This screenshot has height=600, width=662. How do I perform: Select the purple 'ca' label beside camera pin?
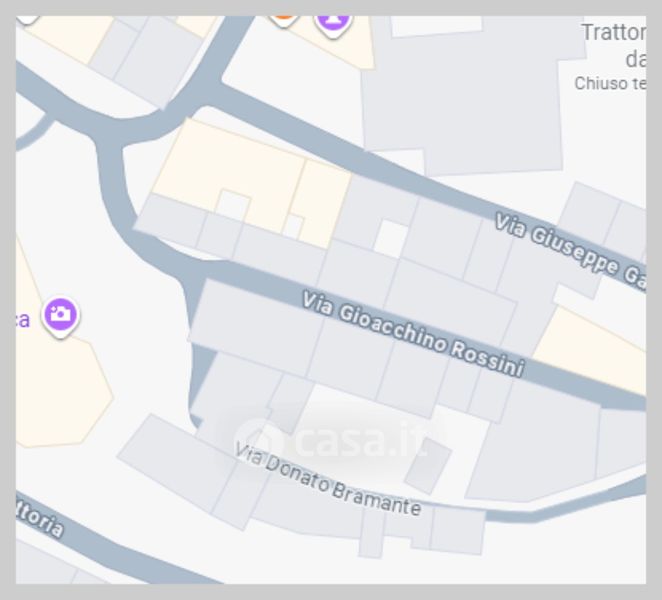tap(23, 320)
